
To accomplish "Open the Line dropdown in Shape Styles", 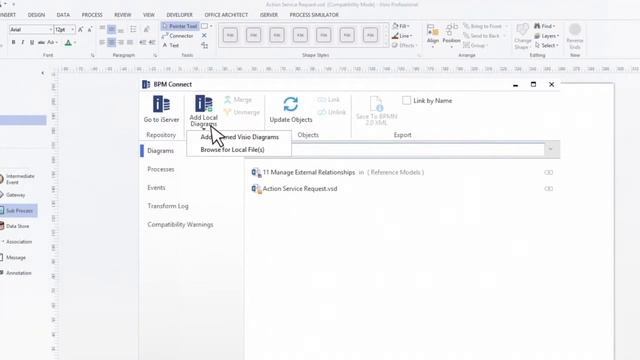I will tap(402, 36).
